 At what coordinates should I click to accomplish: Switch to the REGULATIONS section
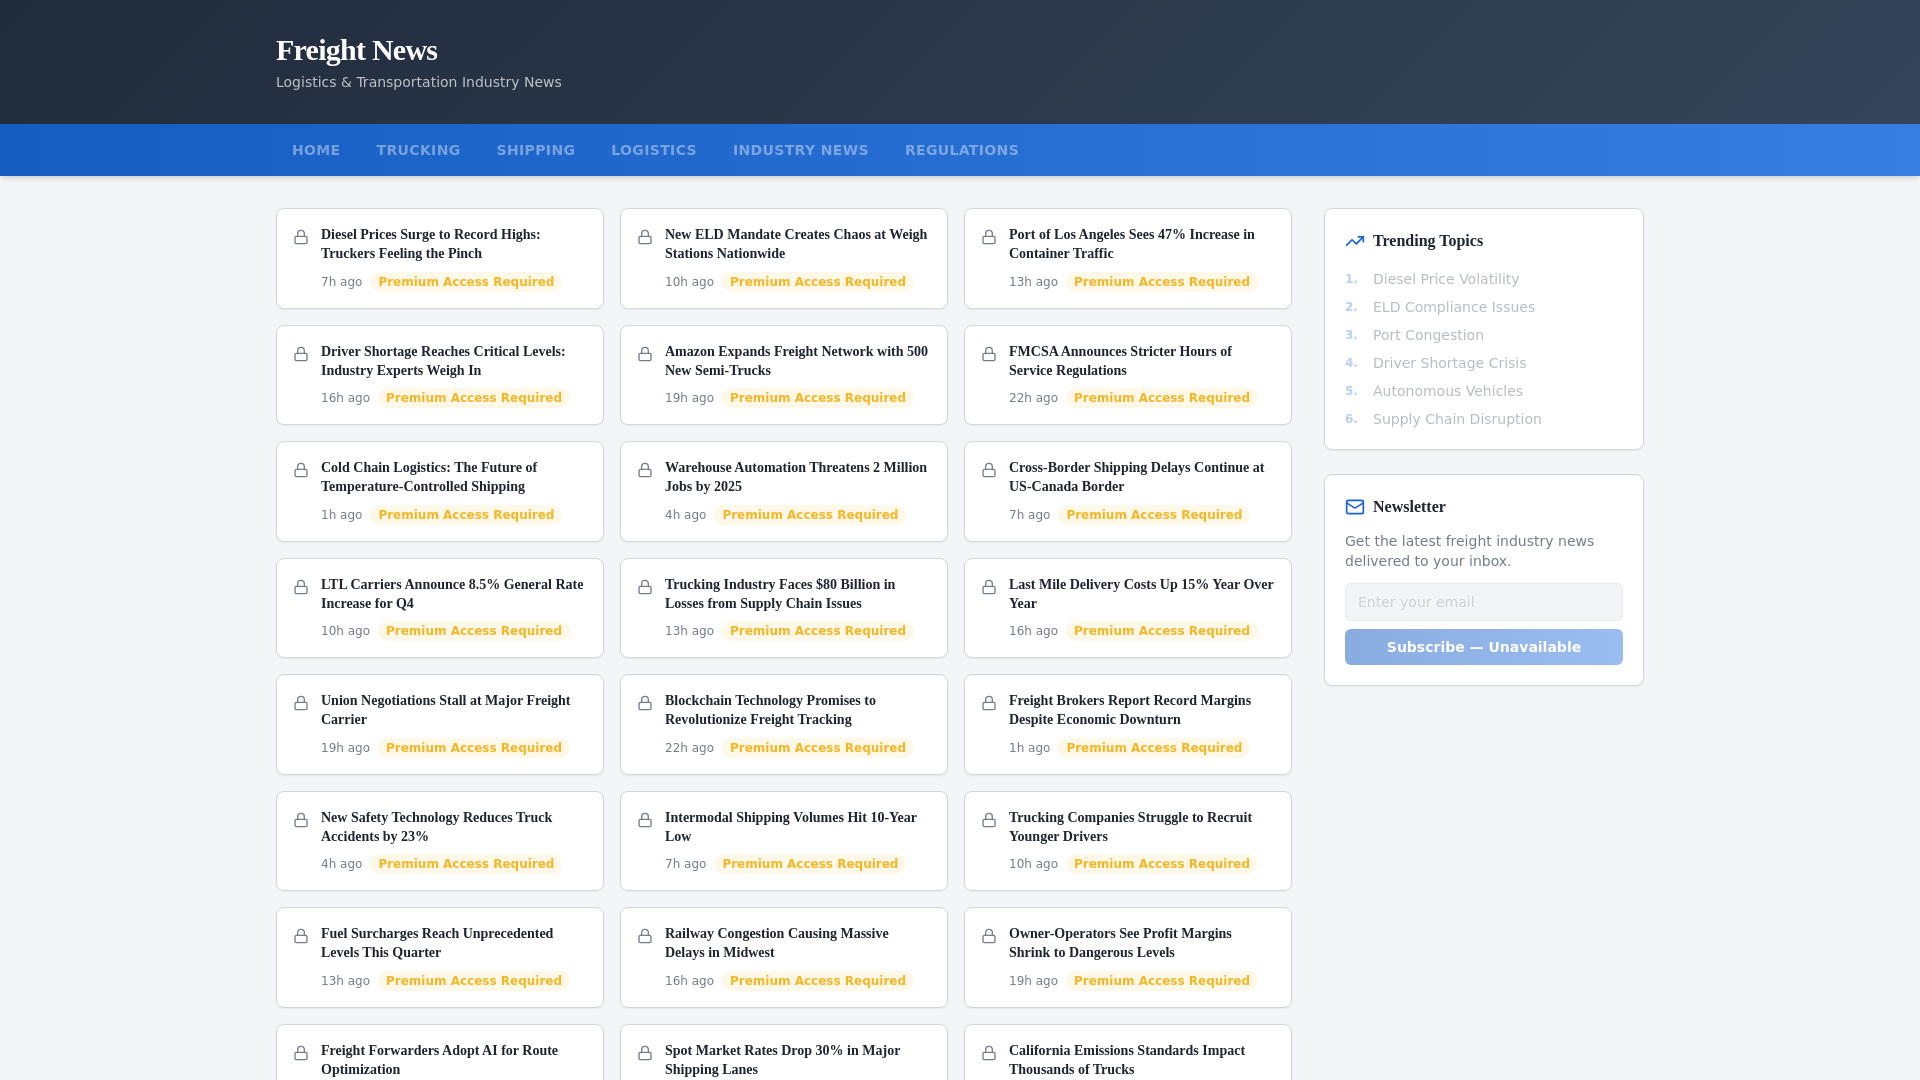(962, 150)
